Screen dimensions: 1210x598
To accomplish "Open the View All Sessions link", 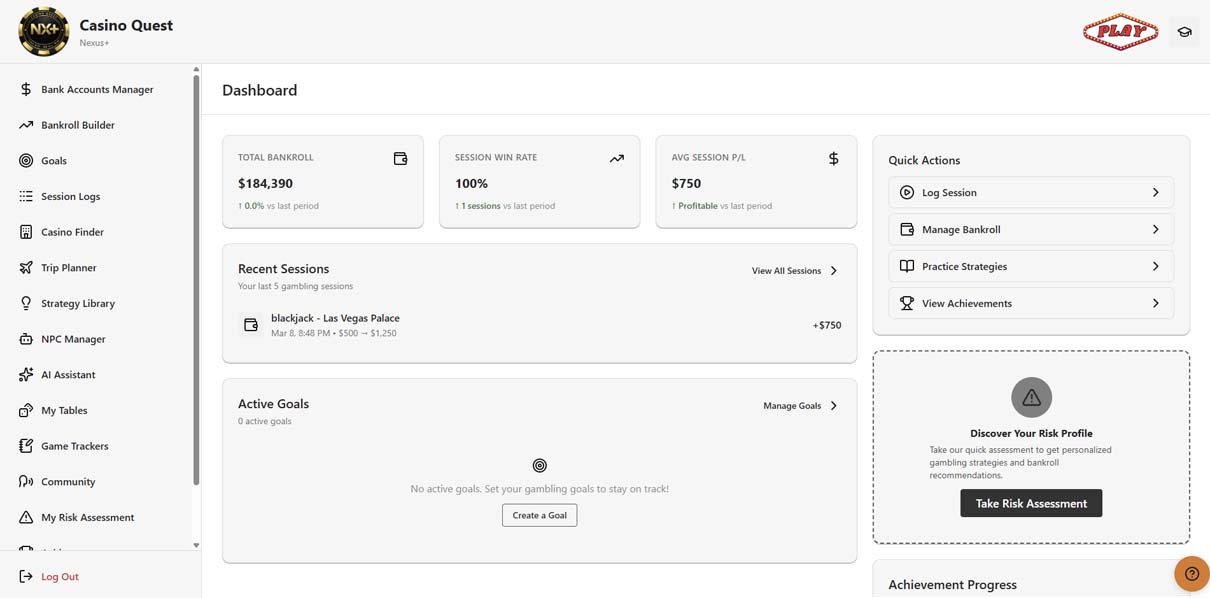I will point(794,271).
